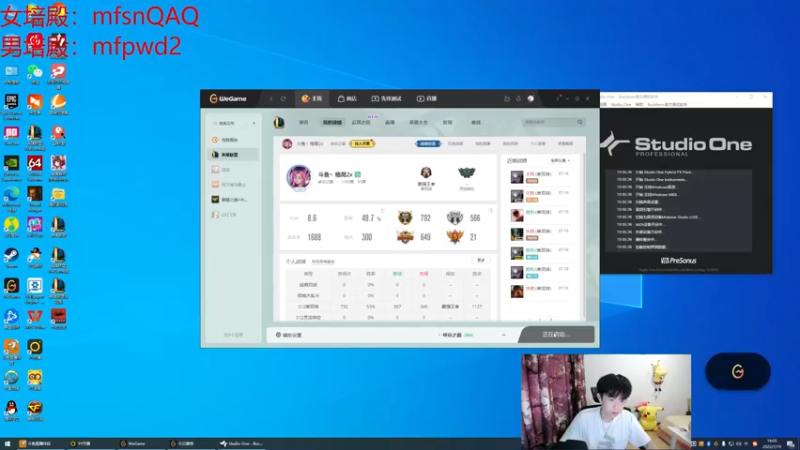Screen dimensions: 800x450
Task: Click the app search field in the WeGame sidebar
Action: tap(230, 123)
